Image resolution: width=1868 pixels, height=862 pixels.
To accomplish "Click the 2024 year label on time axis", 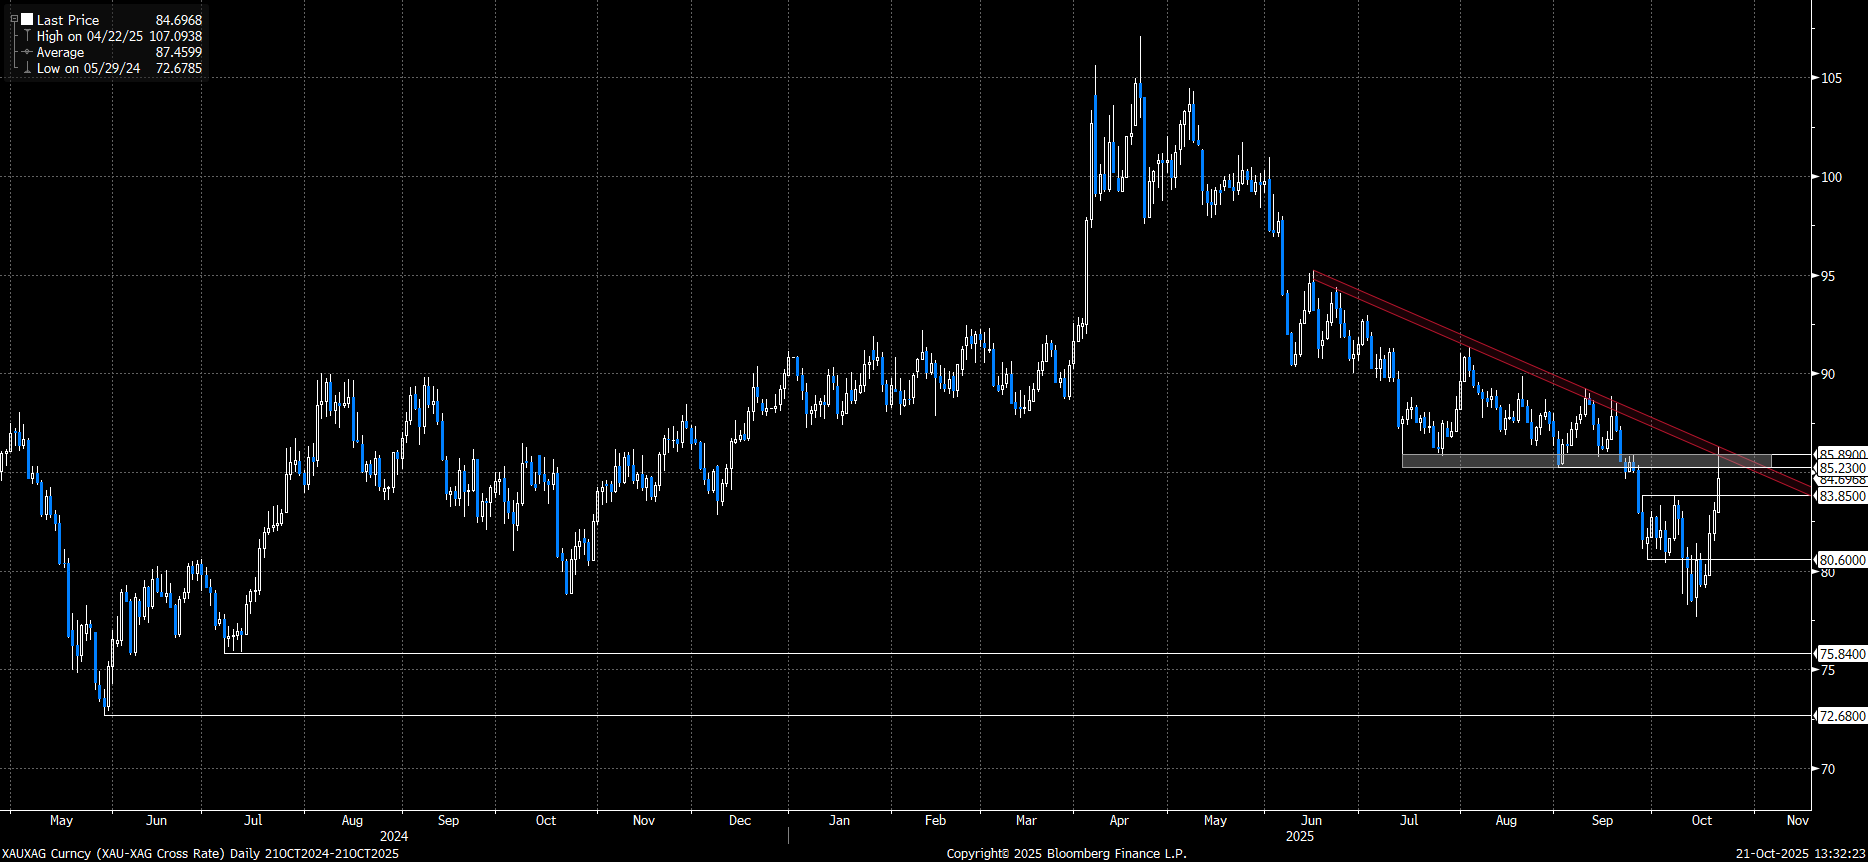I will pyautogui.click(x=393, y=836).
